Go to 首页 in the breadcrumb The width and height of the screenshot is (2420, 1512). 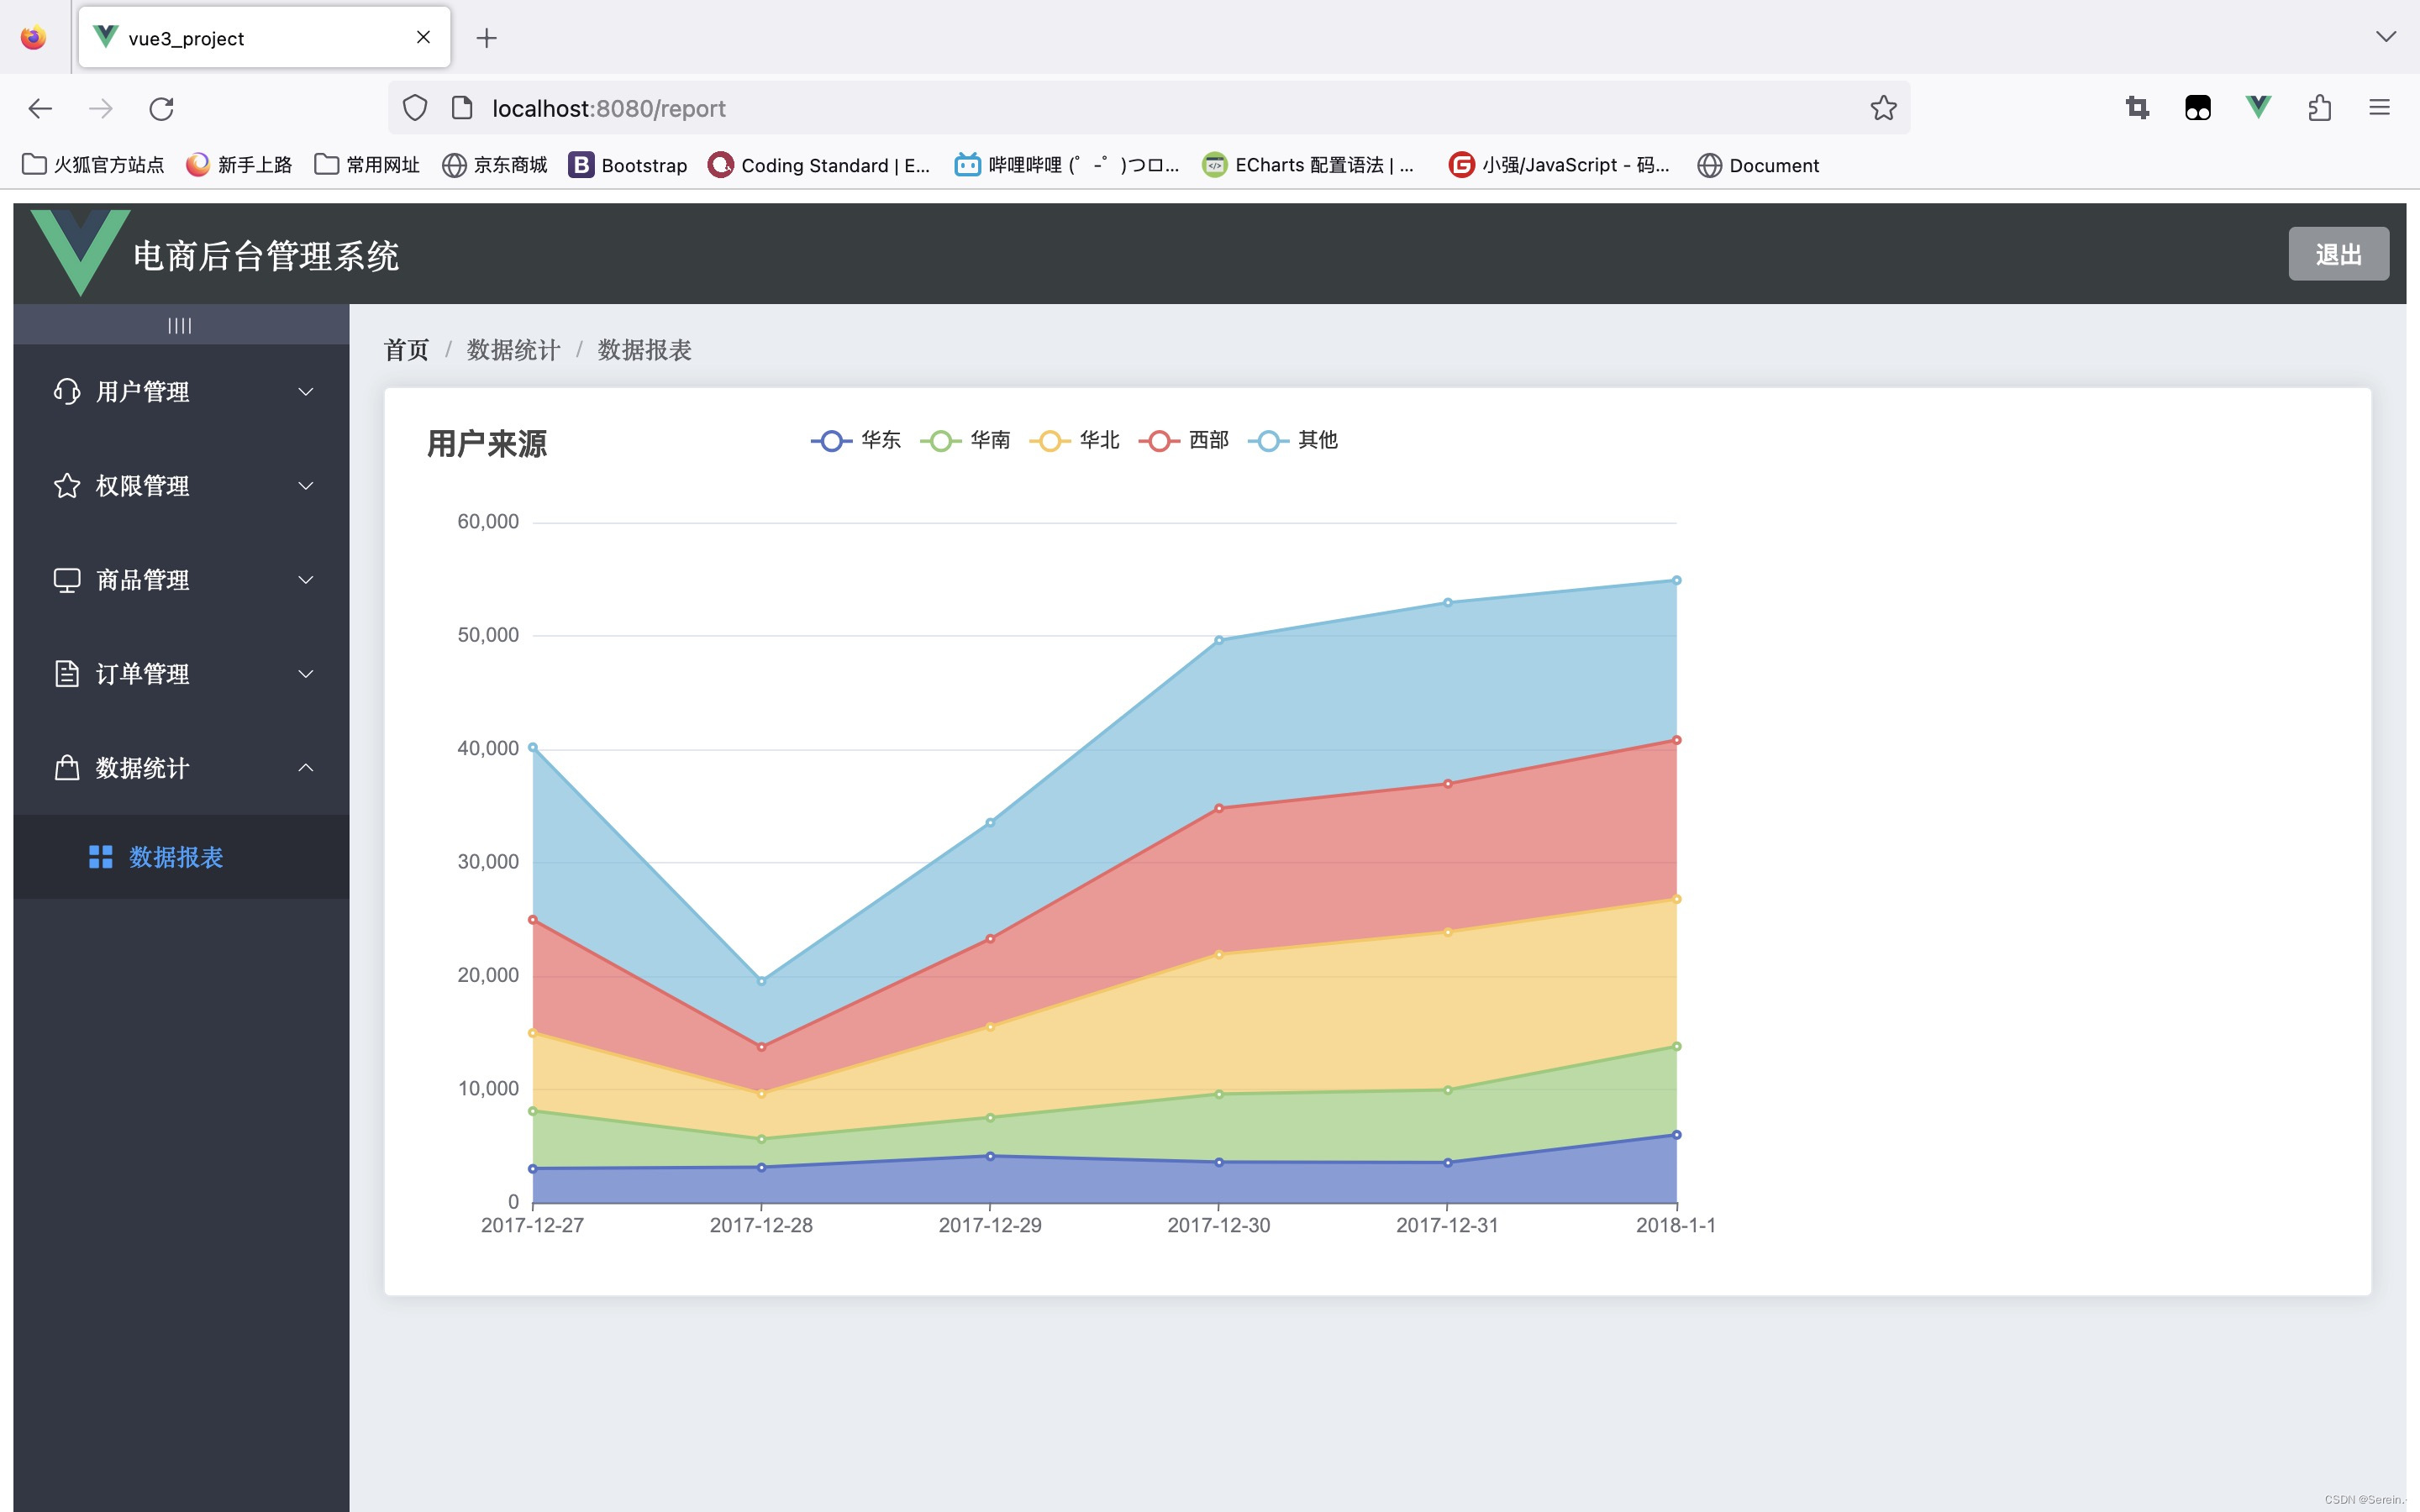tap(406, 350)
